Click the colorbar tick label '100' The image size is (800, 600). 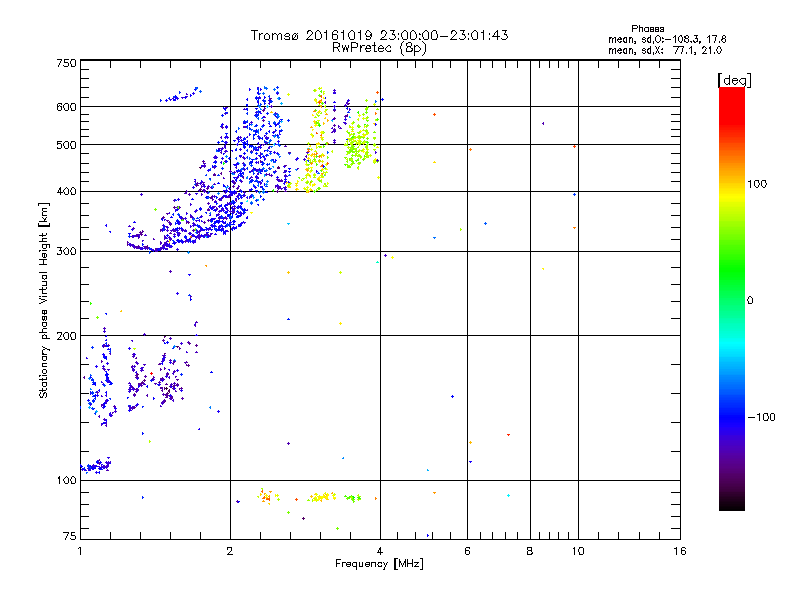click(x=757, y=184)
